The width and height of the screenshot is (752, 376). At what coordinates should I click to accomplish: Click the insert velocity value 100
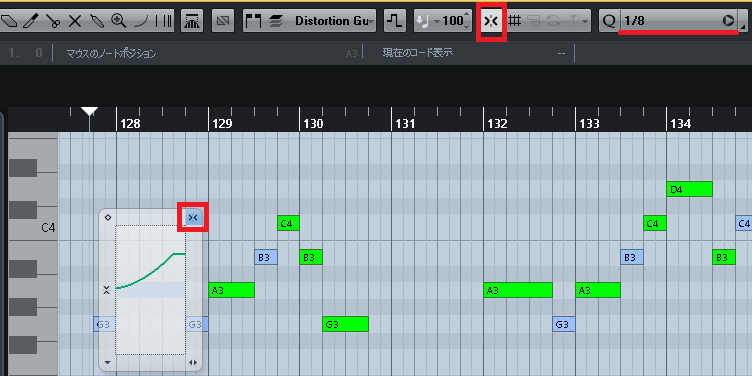tap(453, 21)
